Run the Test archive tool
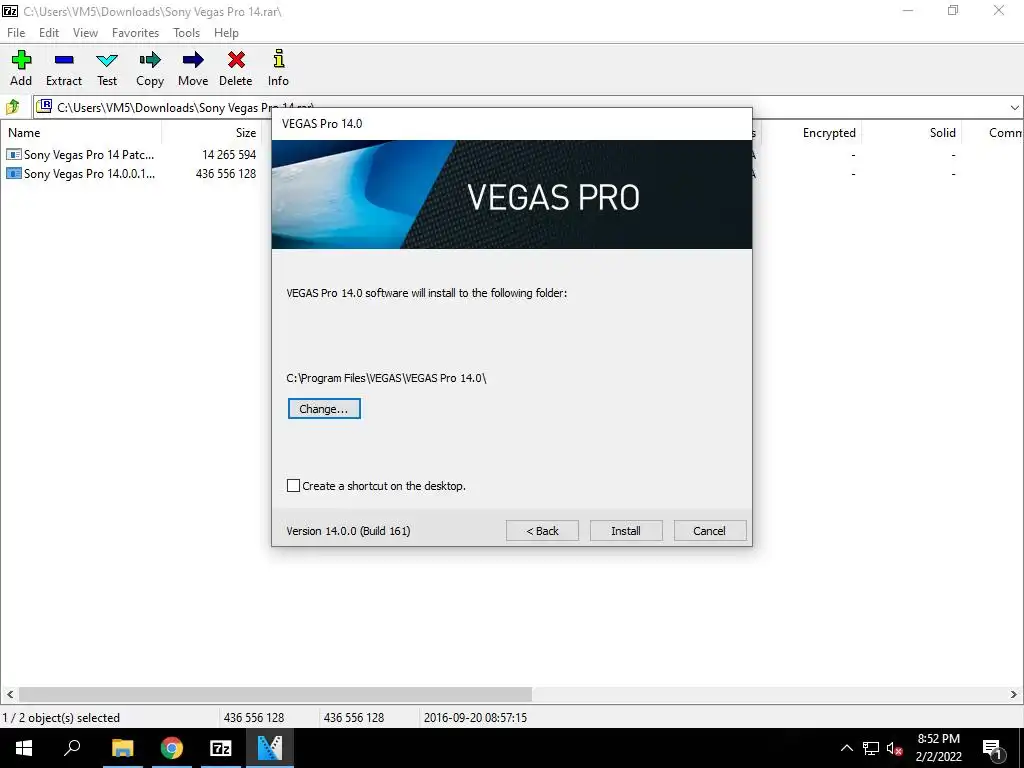The height and width of the screenshot is (768, 1024). (106, 68)
